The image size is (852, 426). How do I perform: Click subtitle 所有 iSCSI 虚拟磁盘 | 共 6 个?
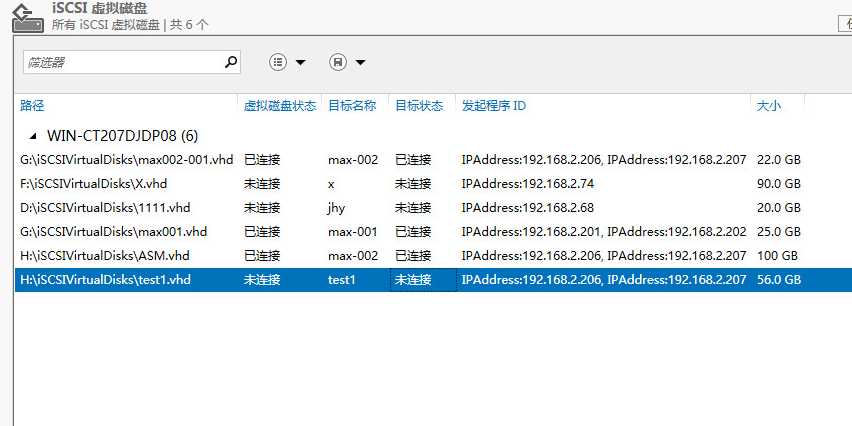(x=130, y=25)
